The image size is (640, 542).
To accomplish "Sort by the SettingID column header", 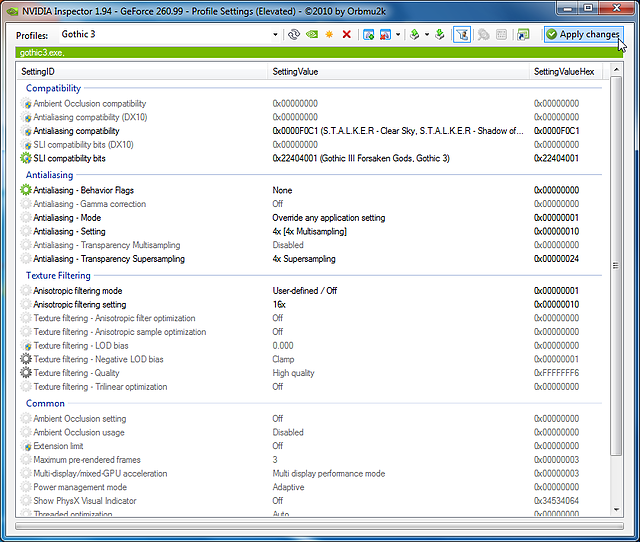I will pos(142,71).
